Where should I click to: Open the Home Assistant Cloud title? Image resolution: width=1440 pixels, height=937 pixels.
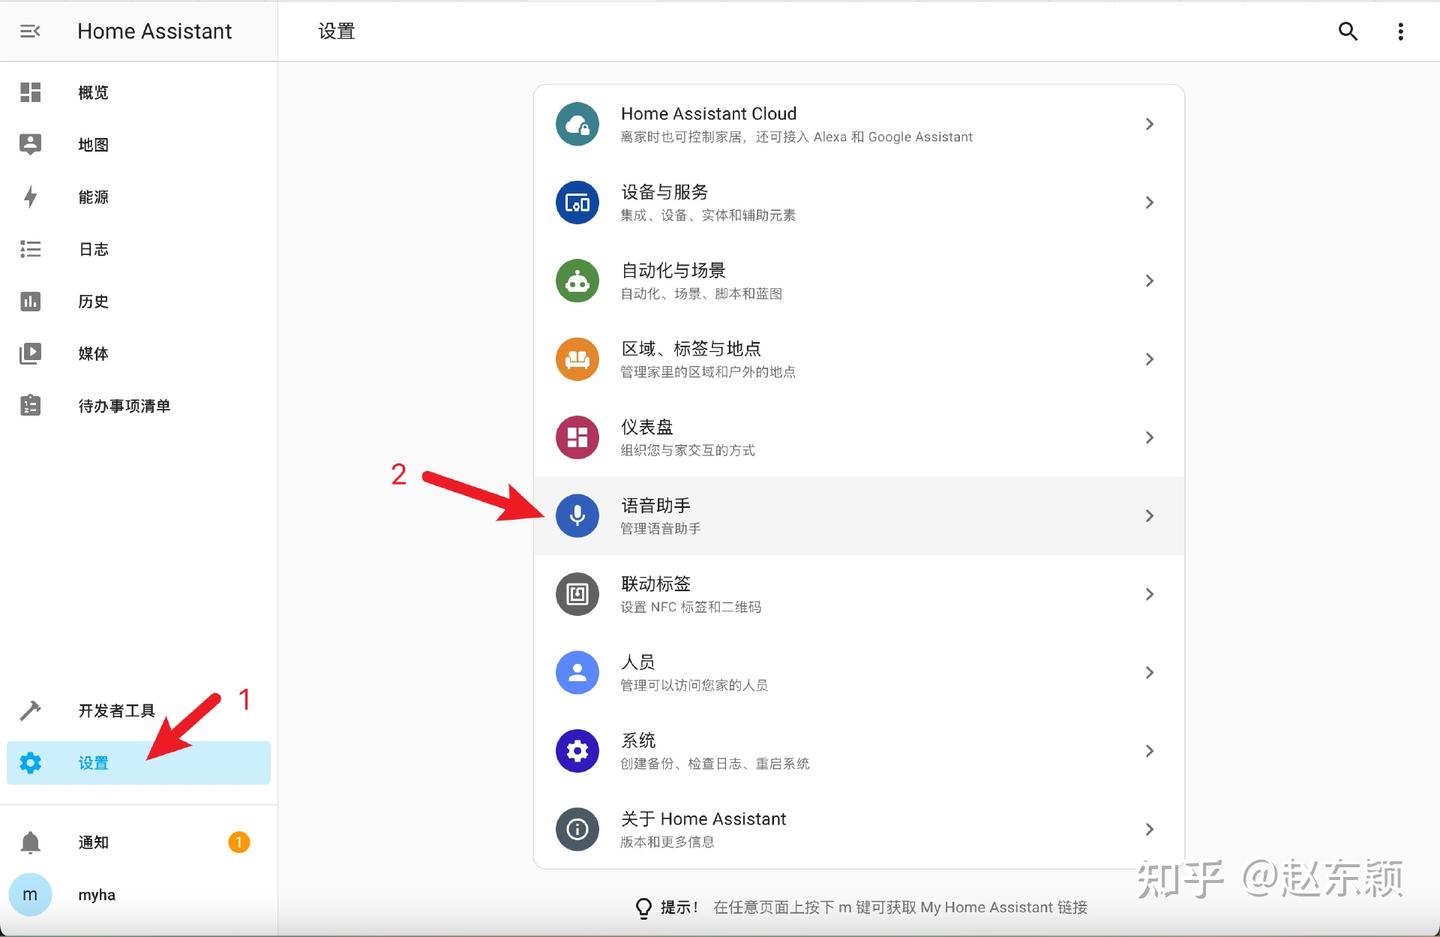(709, 114)
